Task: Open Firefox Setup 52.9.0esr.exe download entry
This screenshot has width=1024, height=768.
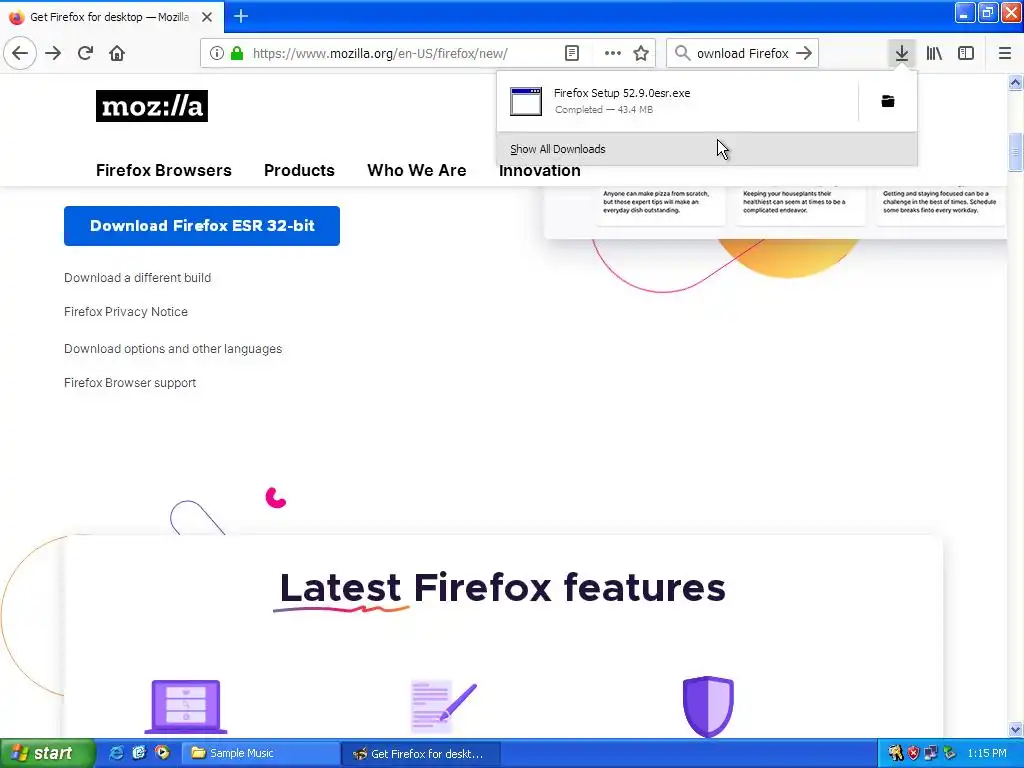Action: coord(677,101)
